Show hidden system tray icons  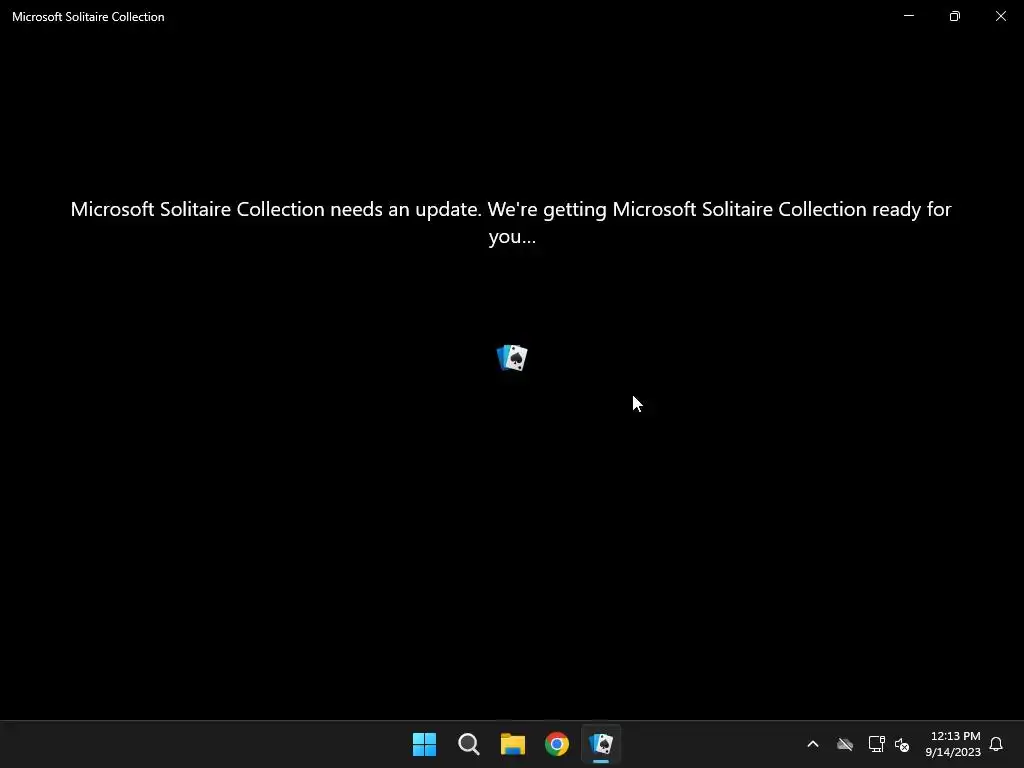(x=813, y=744)
